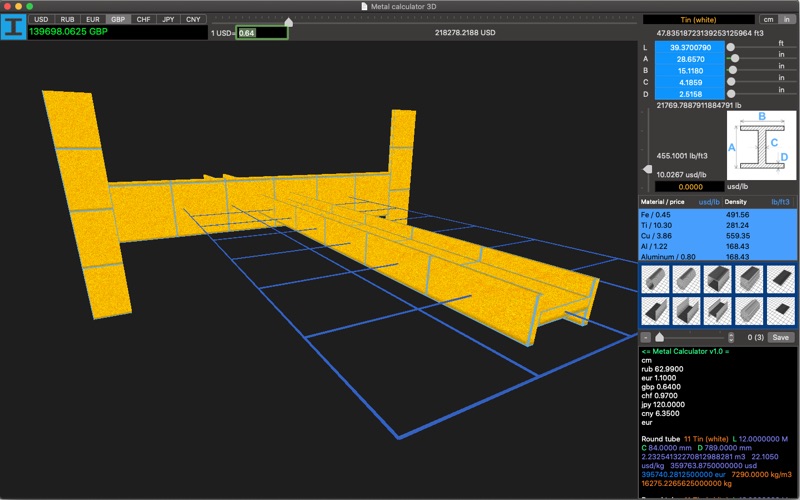Screen dimensions: 800x500
Task: Click the custom price field 0.0000
Action: (x=690, y=187)
